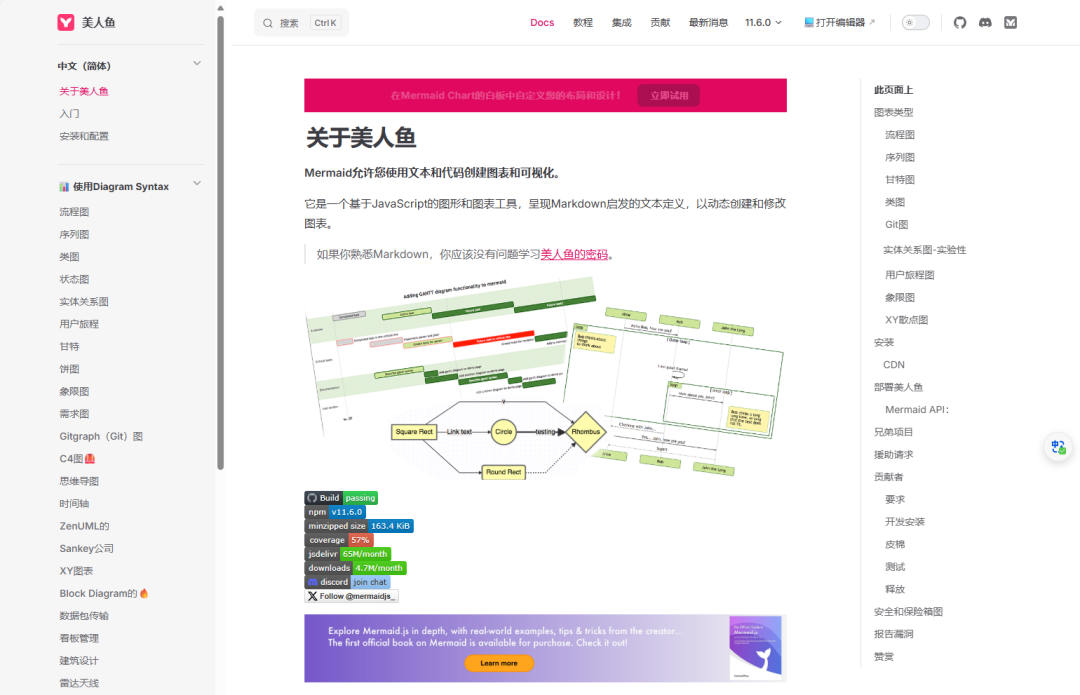Jump to Git图 in page outline
Screen dimensions: 1080x695
(896, 225)
